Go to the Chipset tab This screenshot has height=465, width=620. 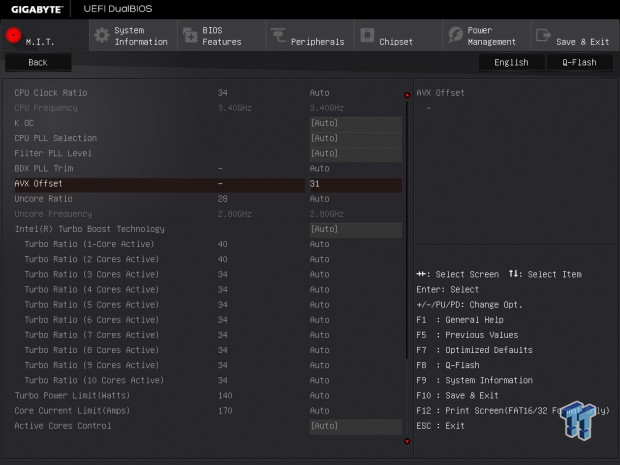point(398,35)
